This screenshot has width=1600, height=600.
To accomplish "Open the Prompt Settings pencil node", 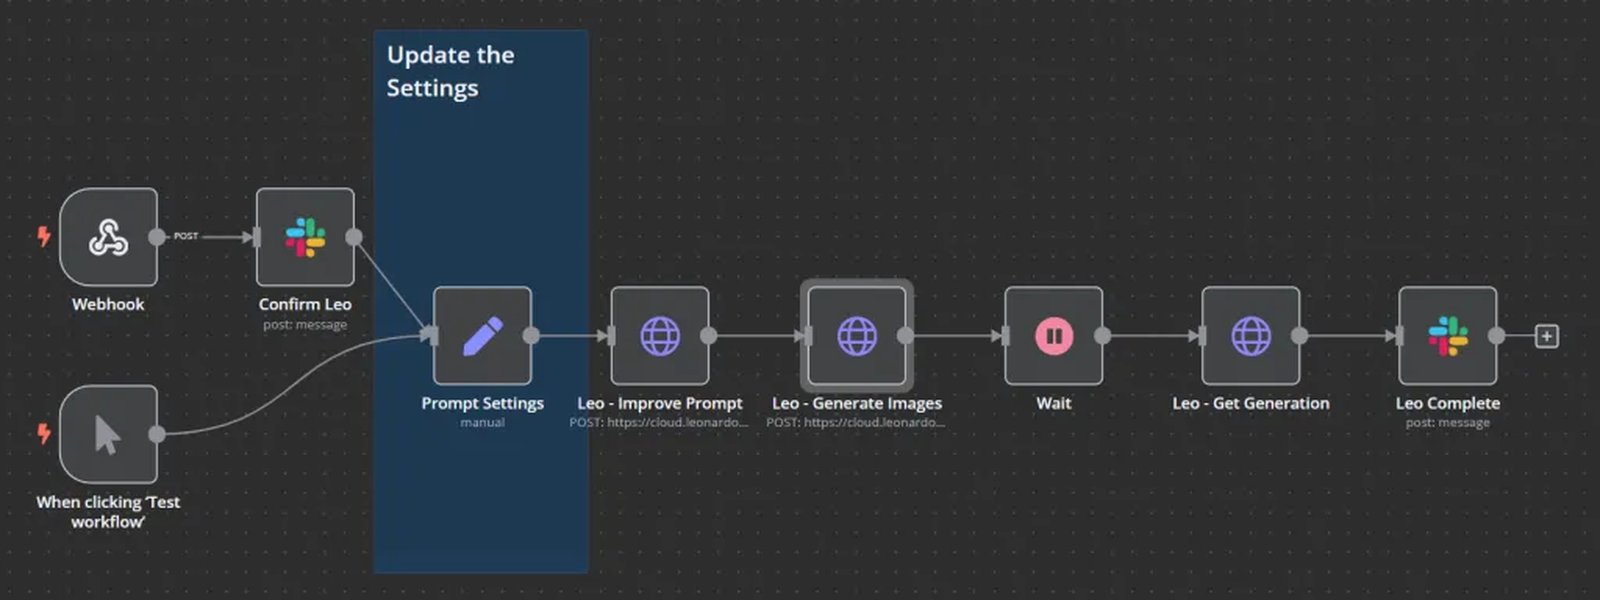I will pyautogui.click(x=482, y=336).
